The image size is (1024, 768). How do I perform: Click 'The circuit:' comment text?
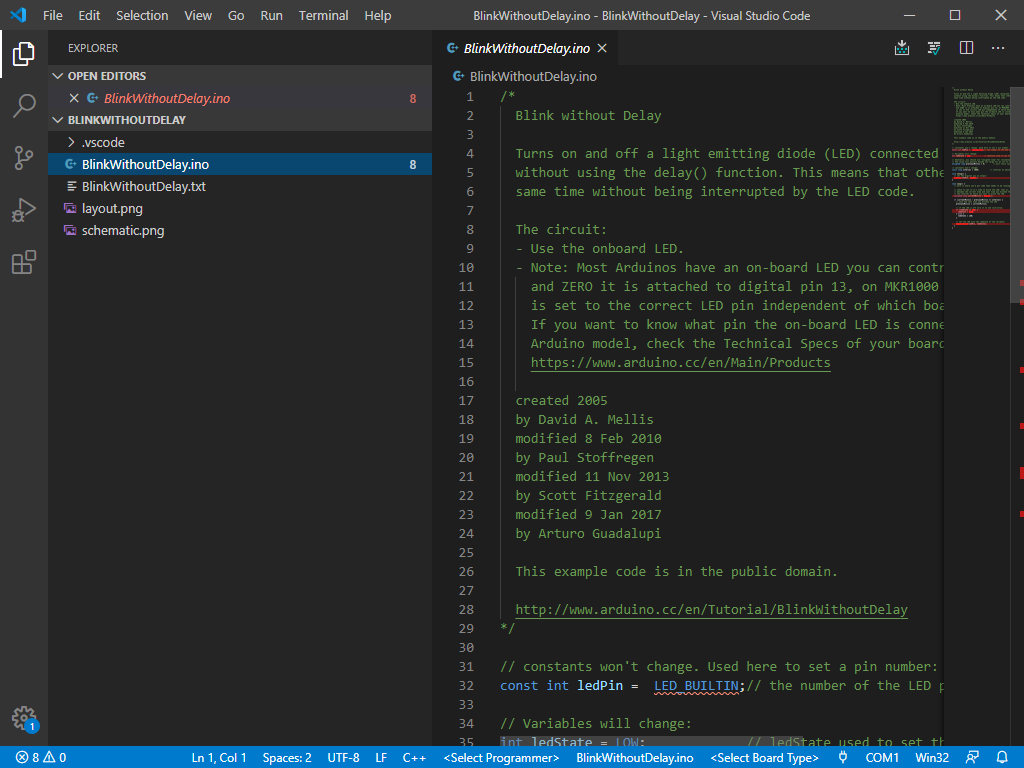tap(561, 230)
